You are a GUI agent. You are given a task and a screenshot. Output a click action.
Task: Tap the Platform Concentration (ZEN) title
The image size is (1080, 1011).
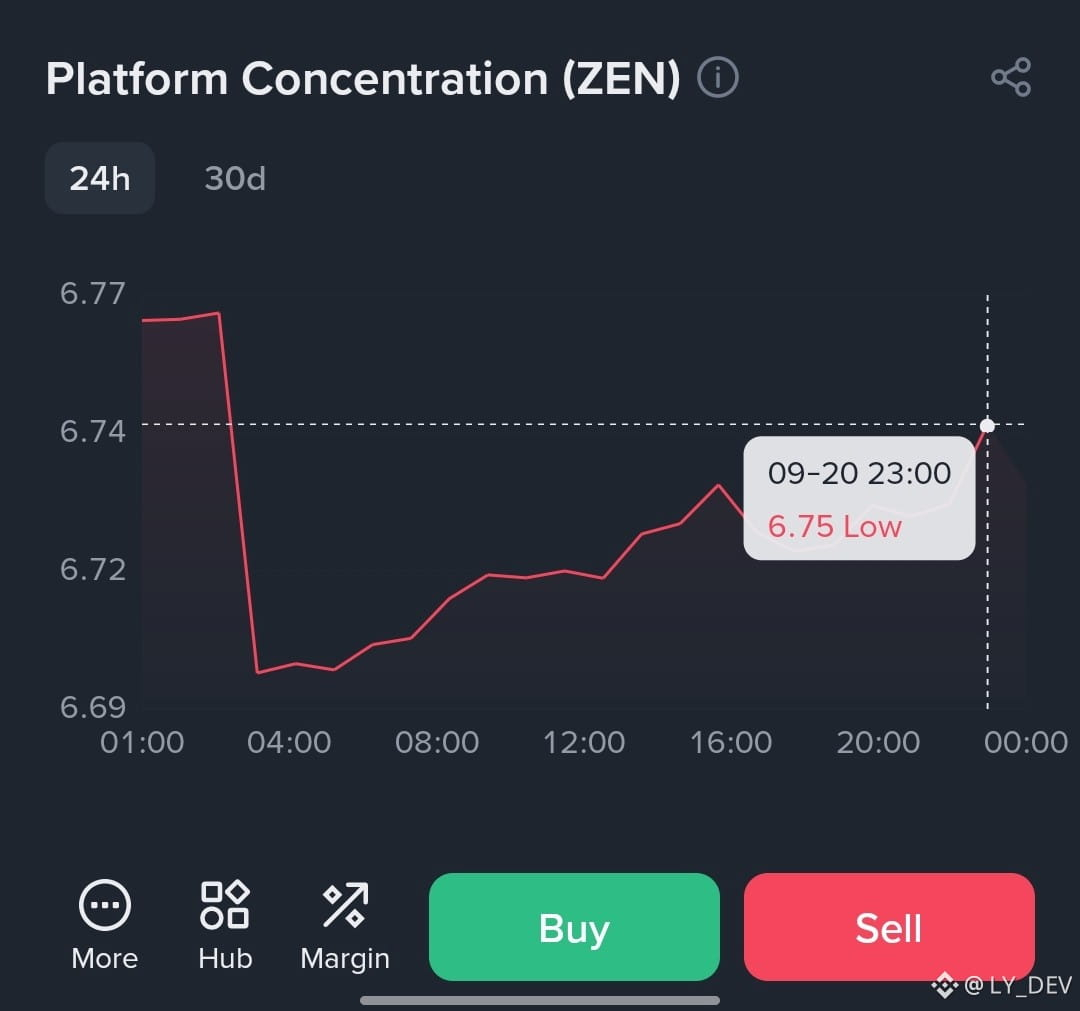[363, 78]
